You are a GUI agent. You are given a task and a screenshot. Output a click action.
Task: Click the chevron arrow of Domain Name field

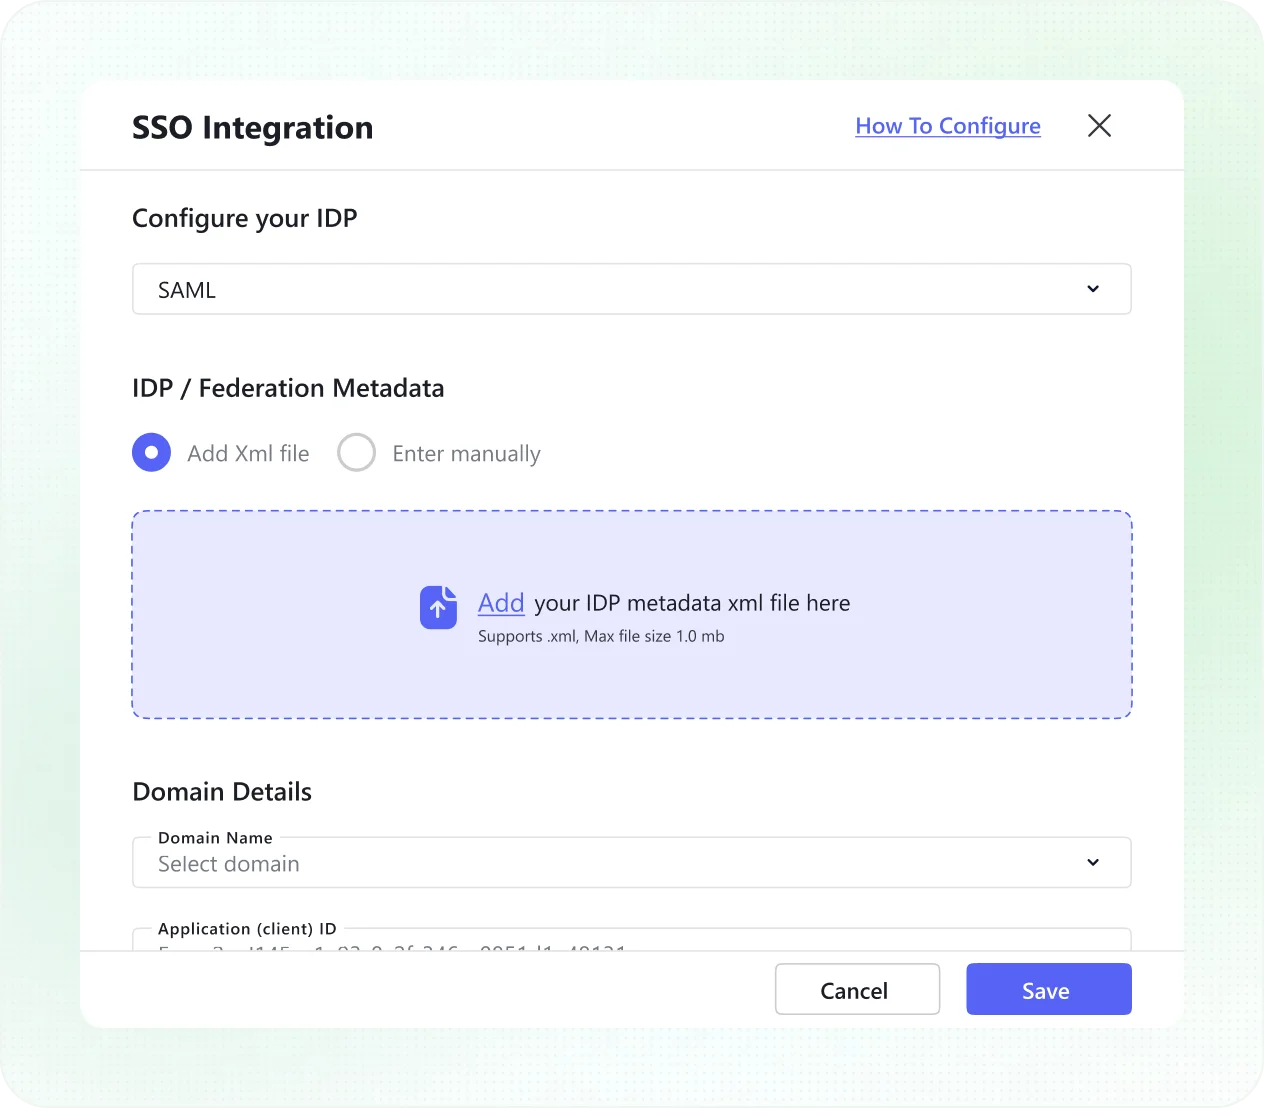pyautogui.click(x=1093, y=862)
